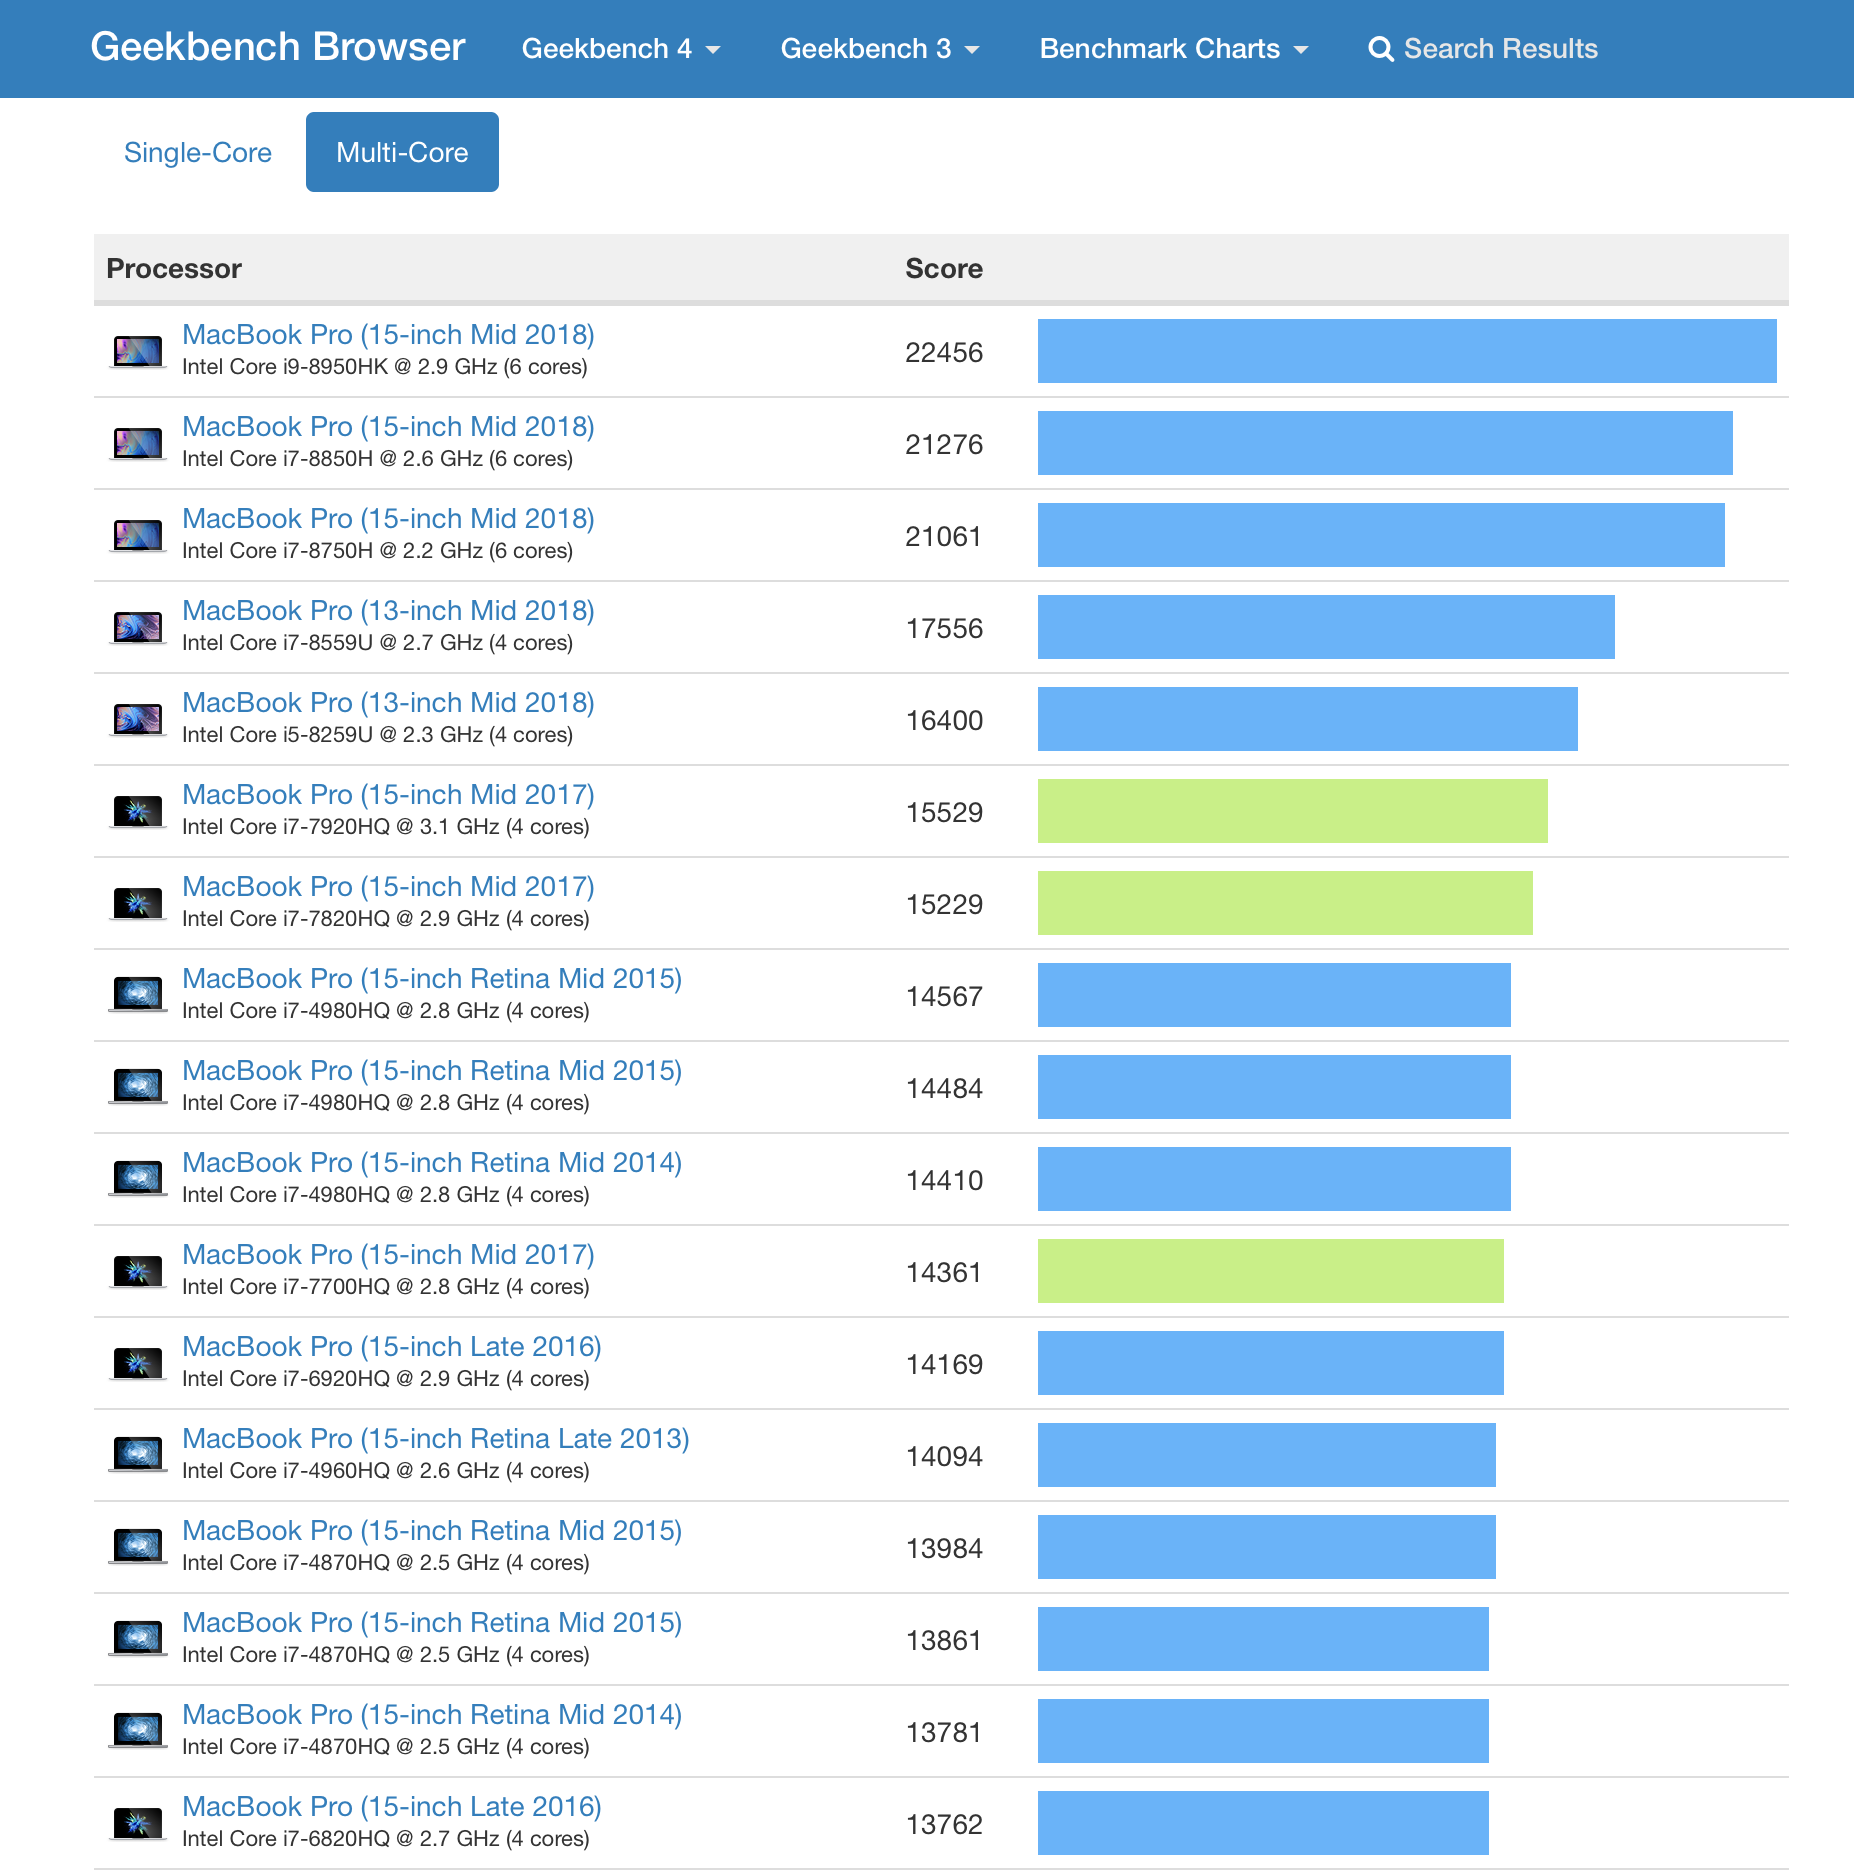Open MacBook Pro i7-4960HQ laptop thumbnail
The width and height of the screenshot is (1854, 1876).
point(138,1456)
